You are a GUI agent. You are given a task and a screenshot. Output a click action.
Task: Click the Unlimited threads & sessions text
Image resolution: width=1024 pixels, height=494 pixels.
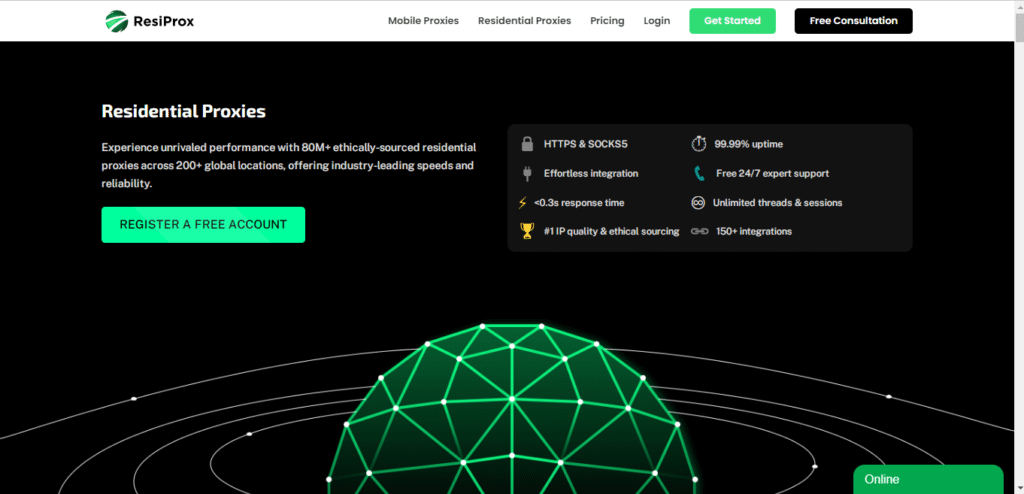point(777,203)
